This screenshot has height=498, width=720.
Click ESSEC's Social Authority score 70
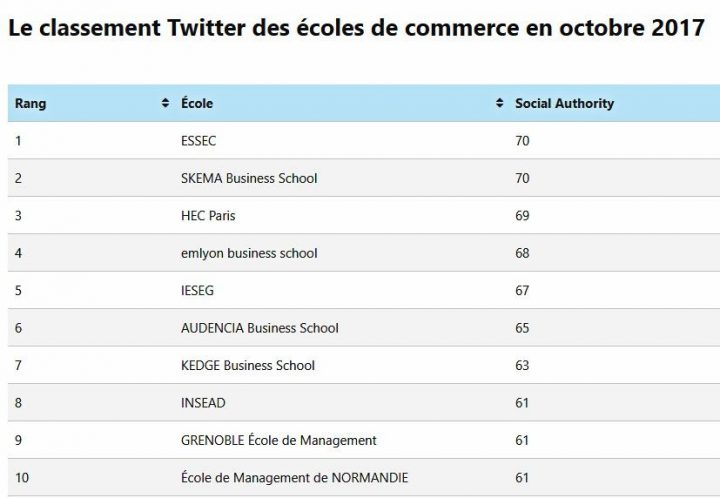coord(522,141)
